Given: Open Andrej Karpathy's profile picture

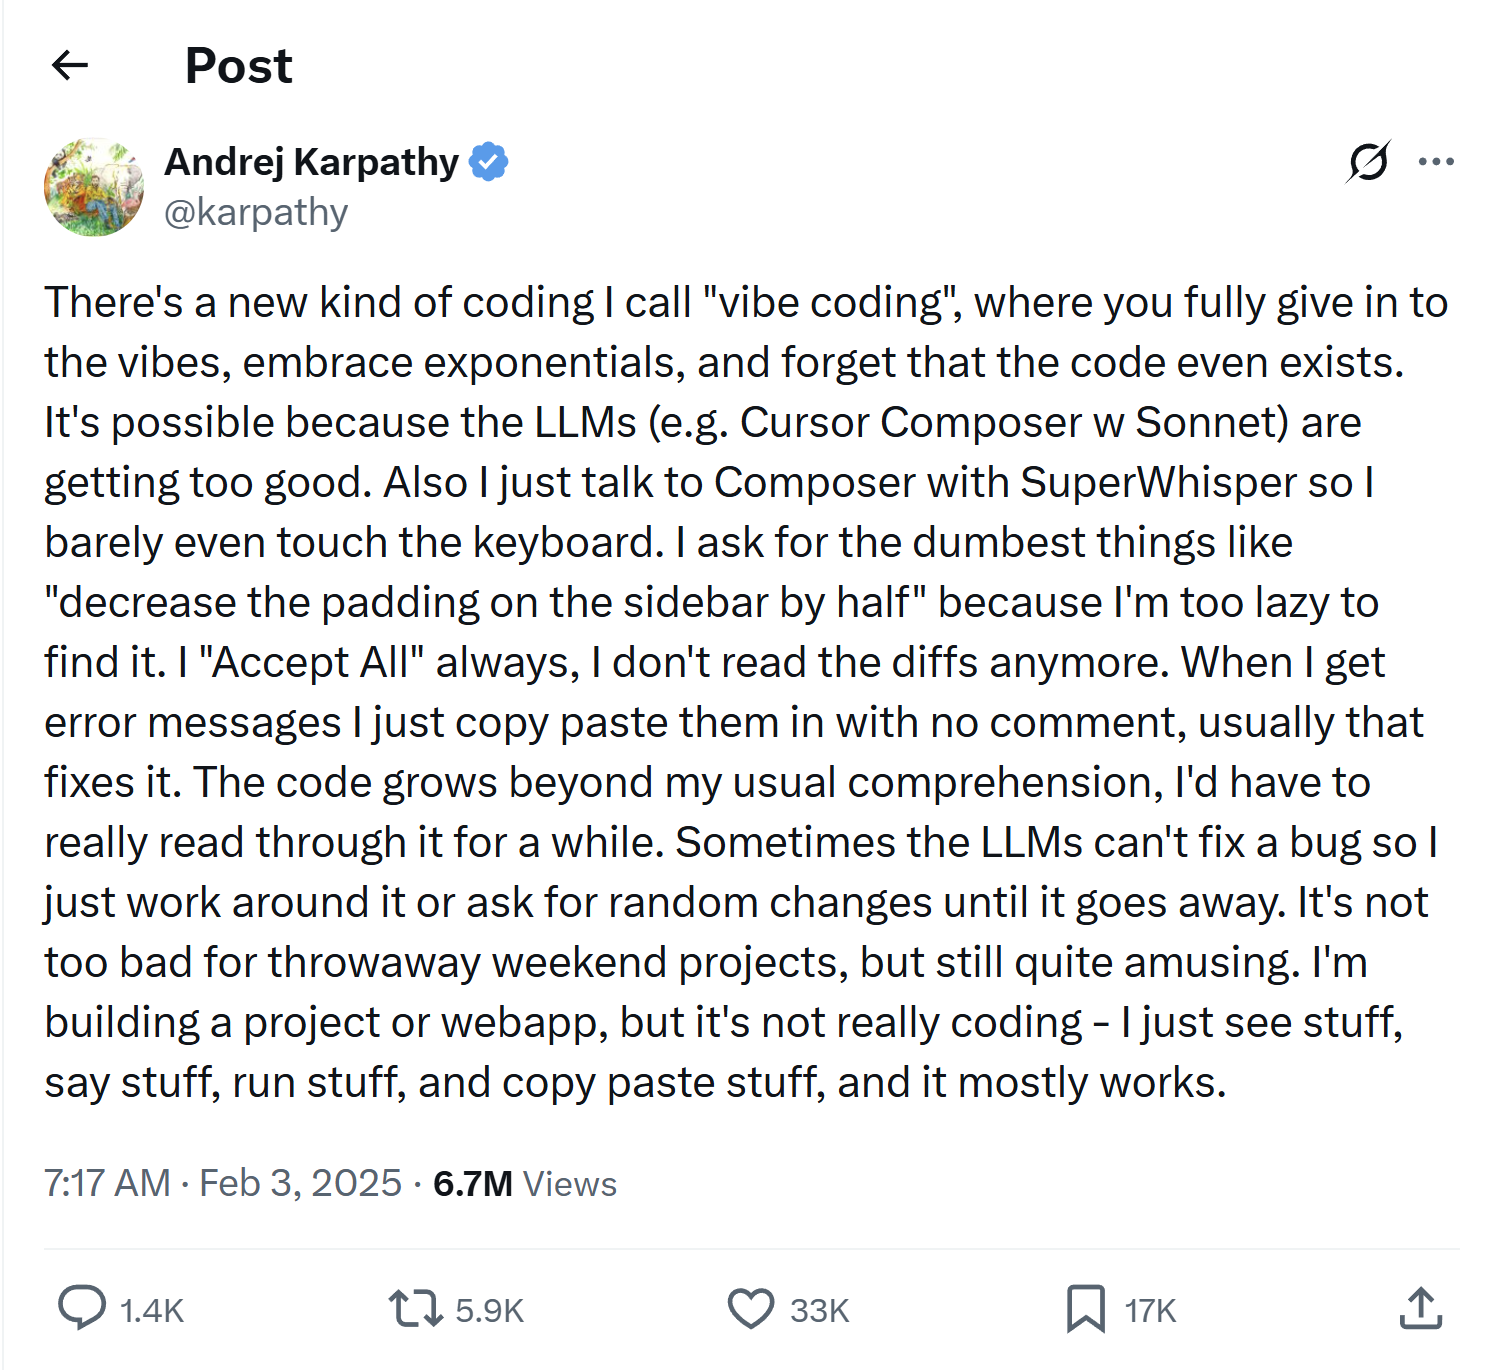Looking at the screenshot, I should (94, 187).
